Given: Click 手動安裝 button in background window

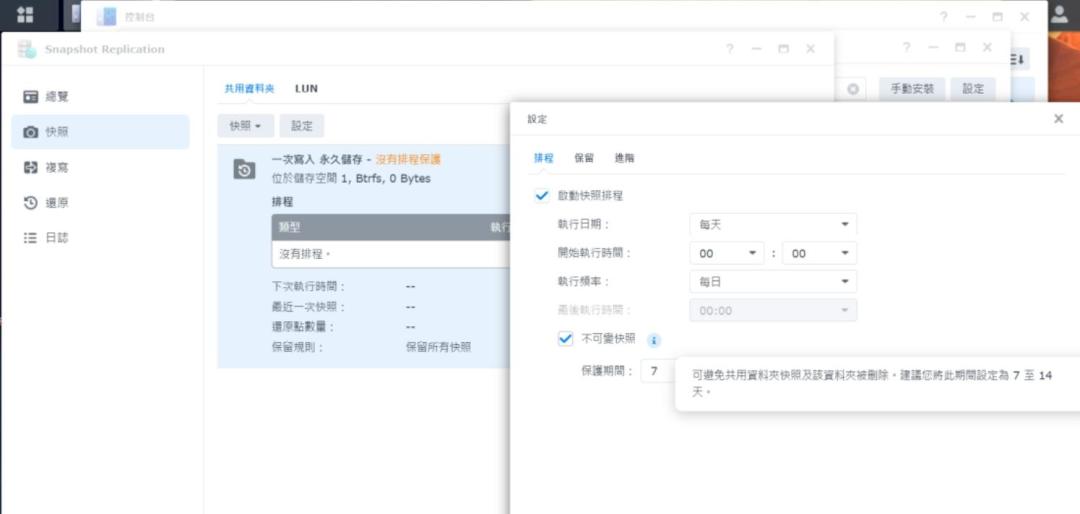Looking at the screenshot, I should click(912, 90).
